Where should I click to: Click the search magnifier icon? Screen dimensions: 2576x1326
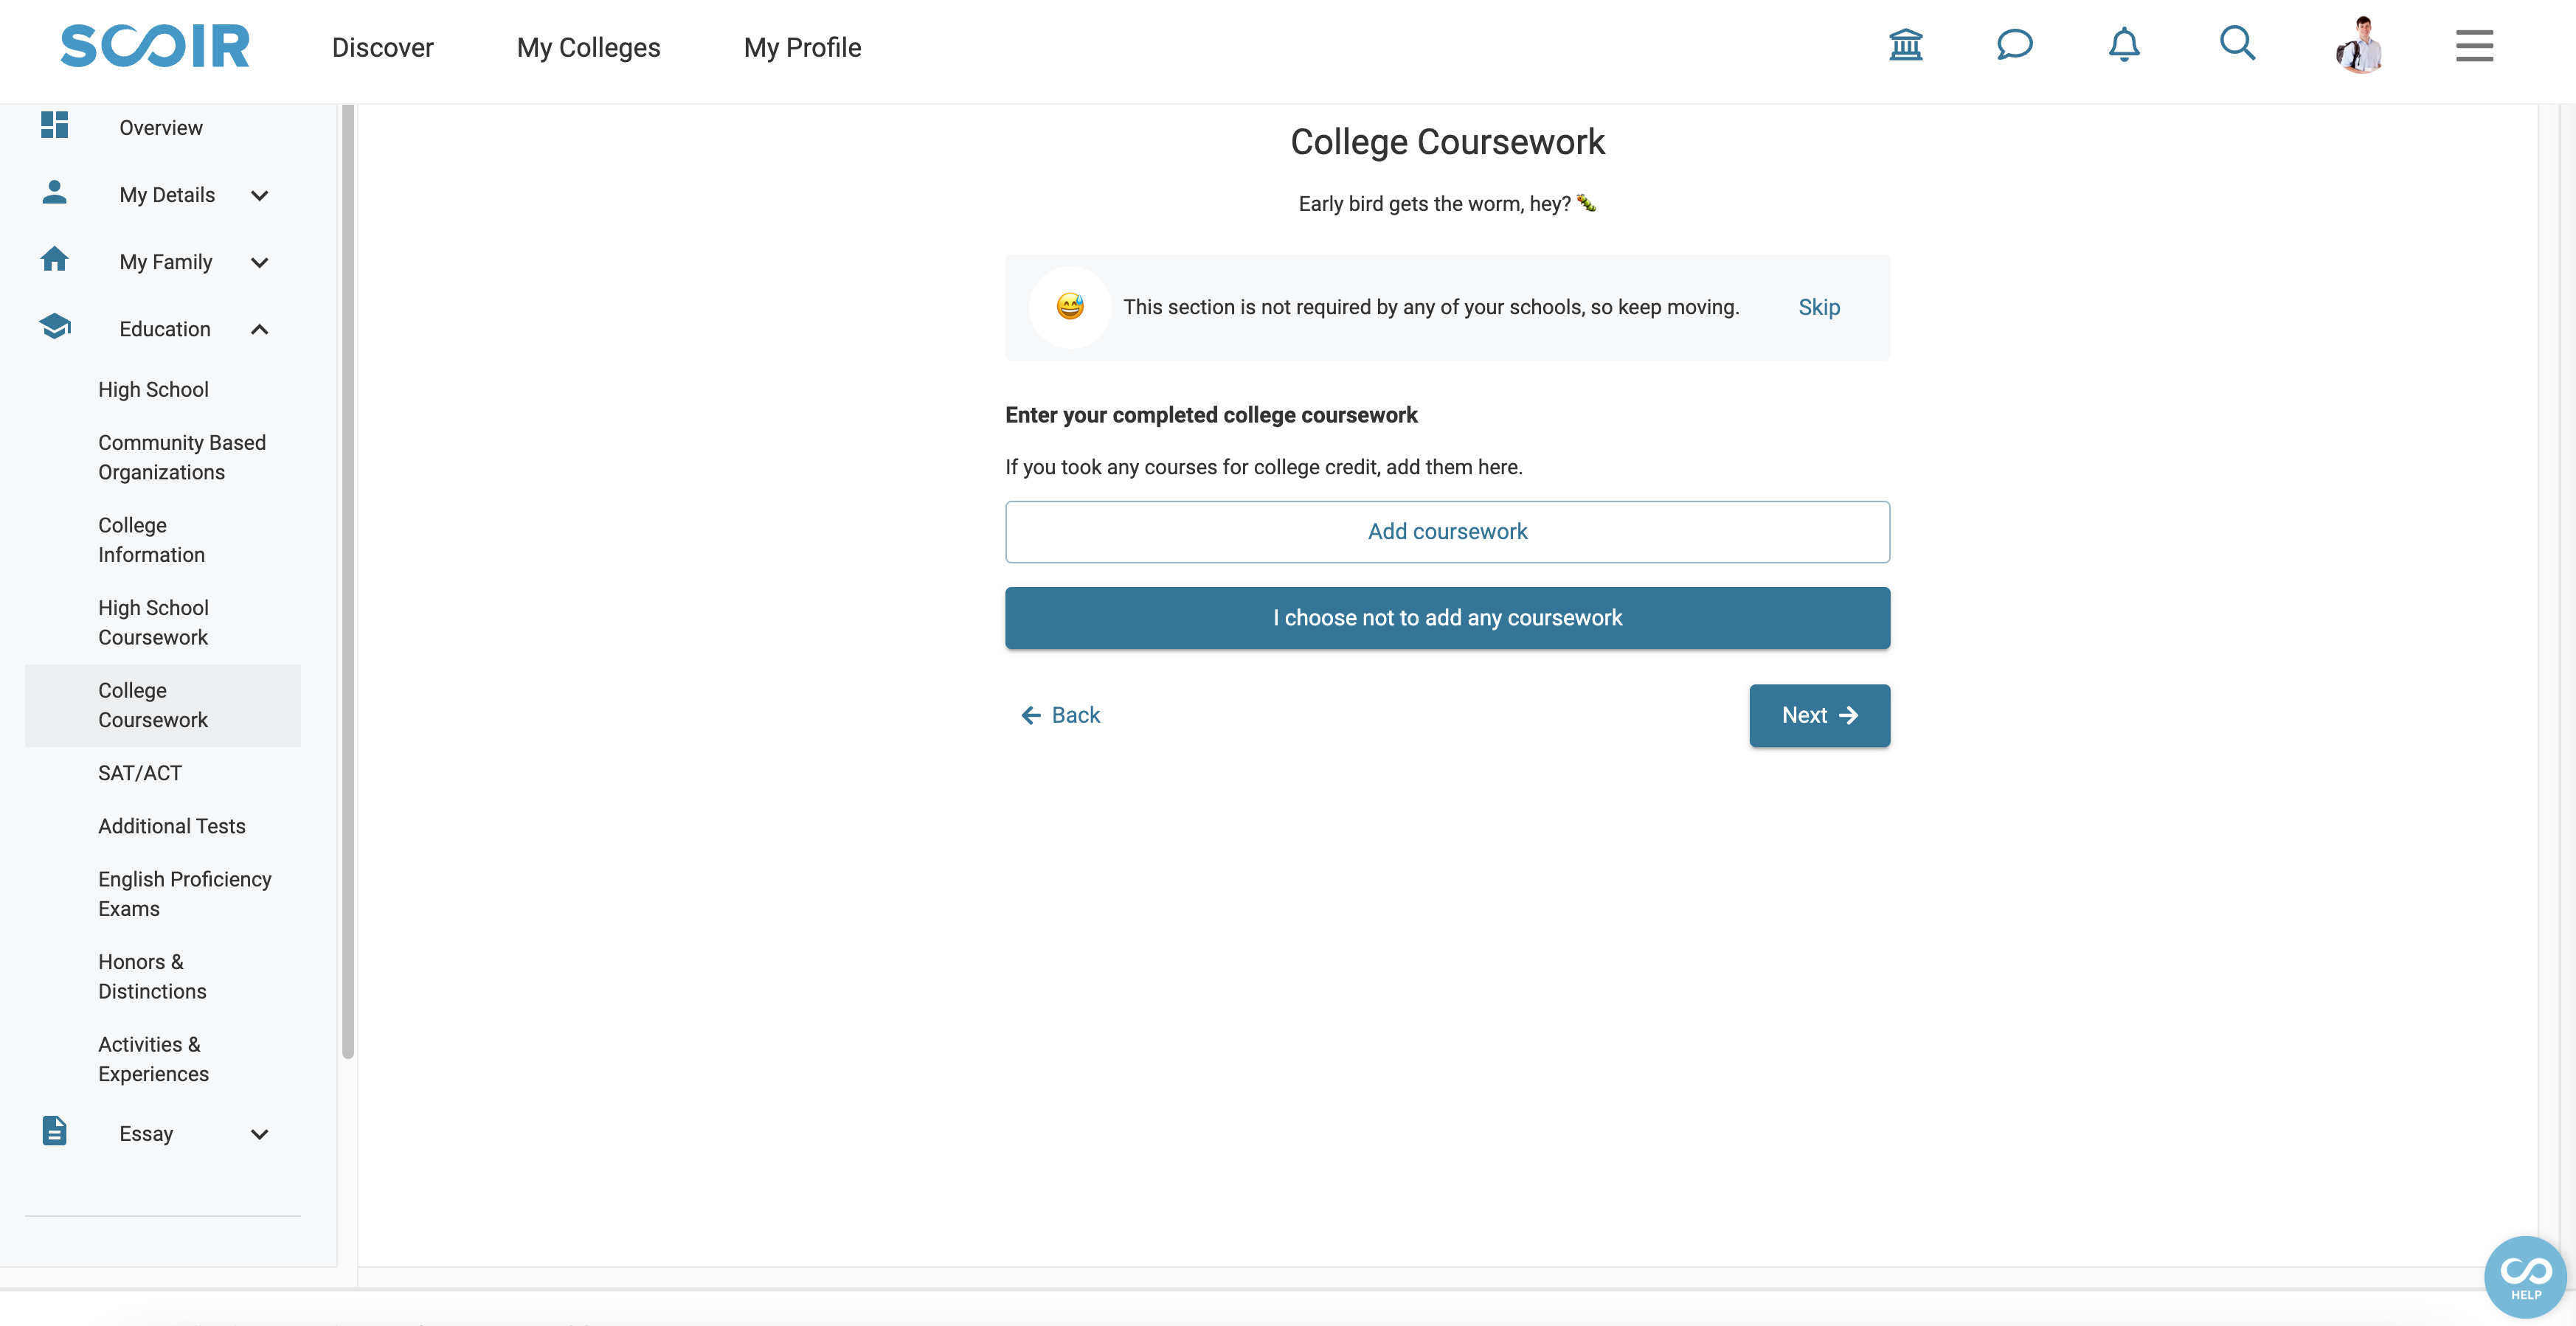click(x=2237, y=44)
